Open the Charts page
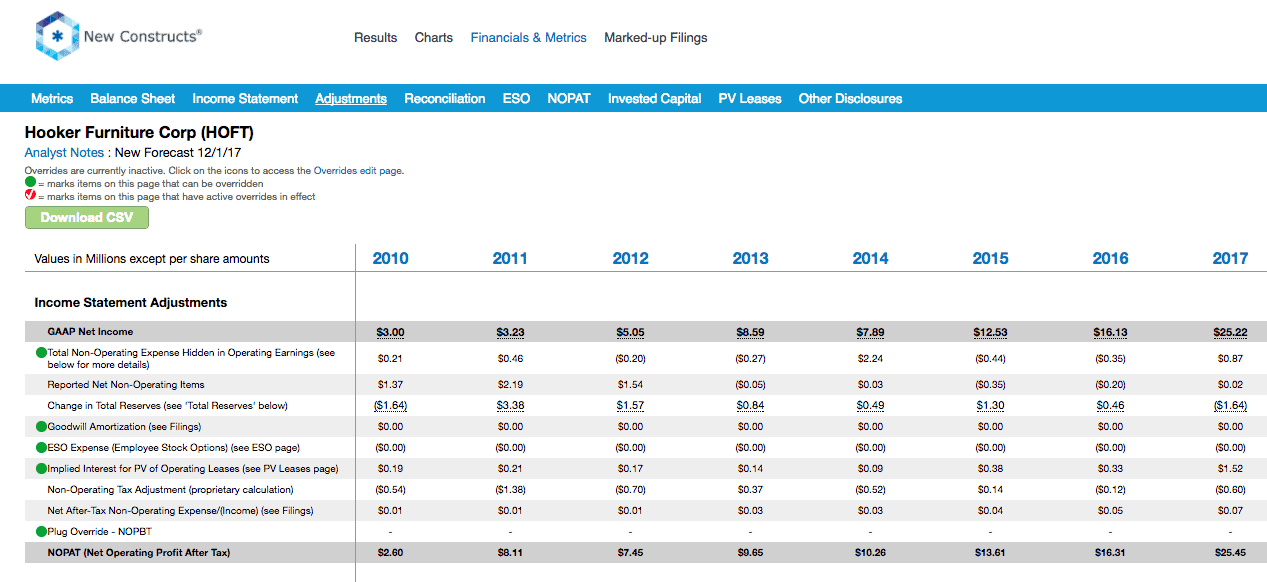Image resolution: width=1267 pixels, height=582 pixels. click(434, 38)
